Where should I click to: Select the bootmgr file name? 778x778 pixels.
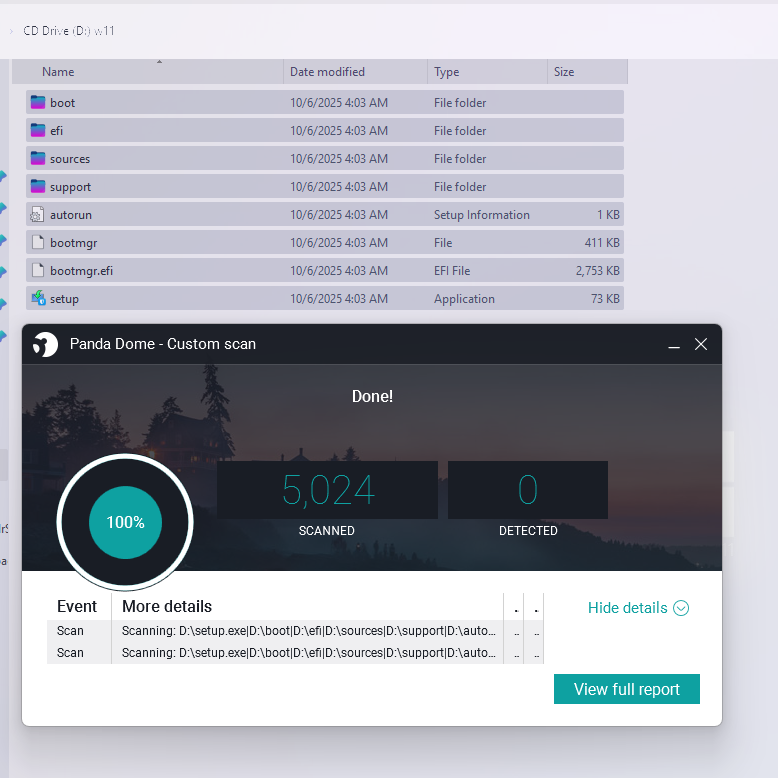click(x=73, y=243)
